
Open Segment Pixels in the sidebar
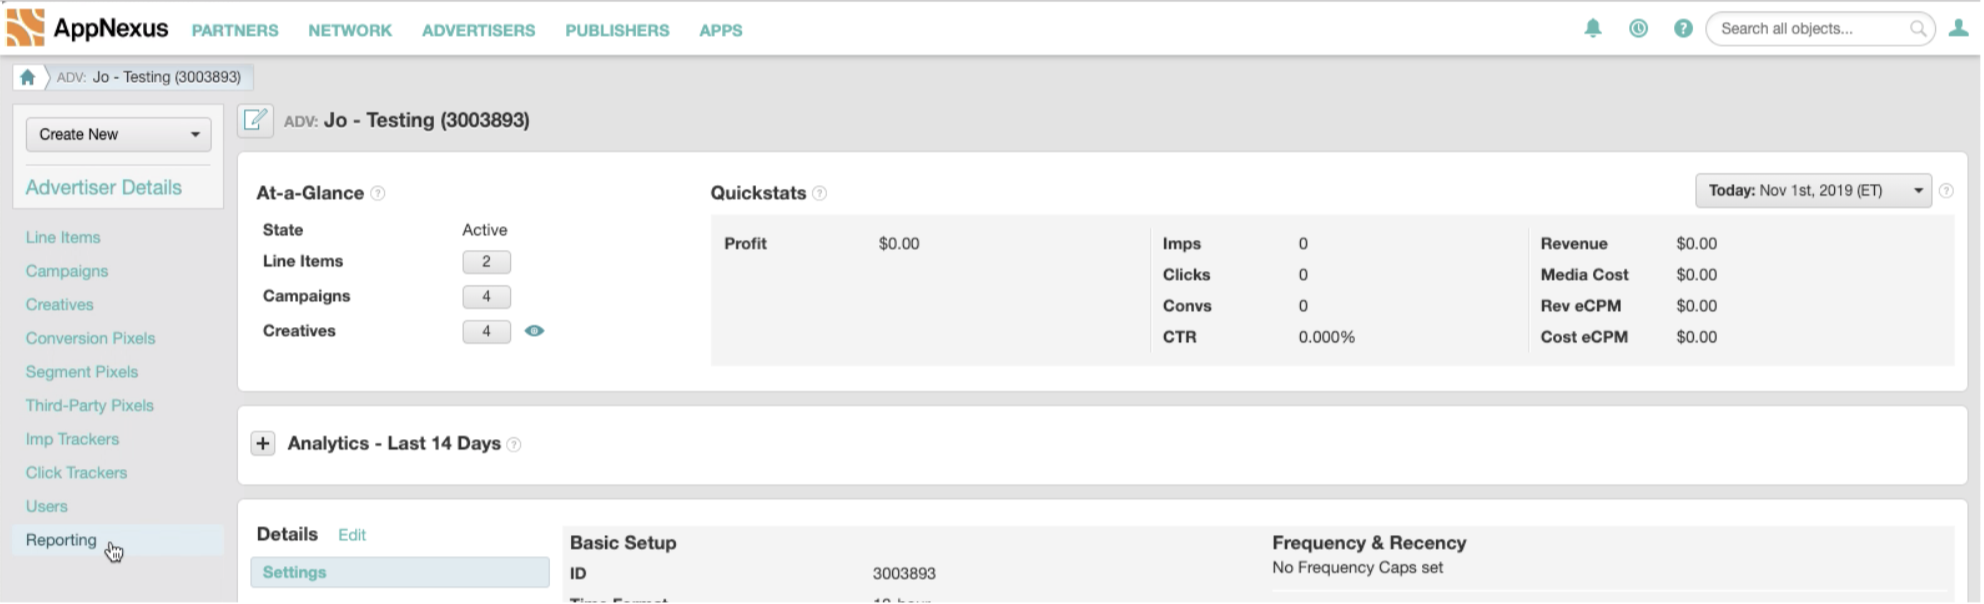pyautogui.click(x=82, y=372)
